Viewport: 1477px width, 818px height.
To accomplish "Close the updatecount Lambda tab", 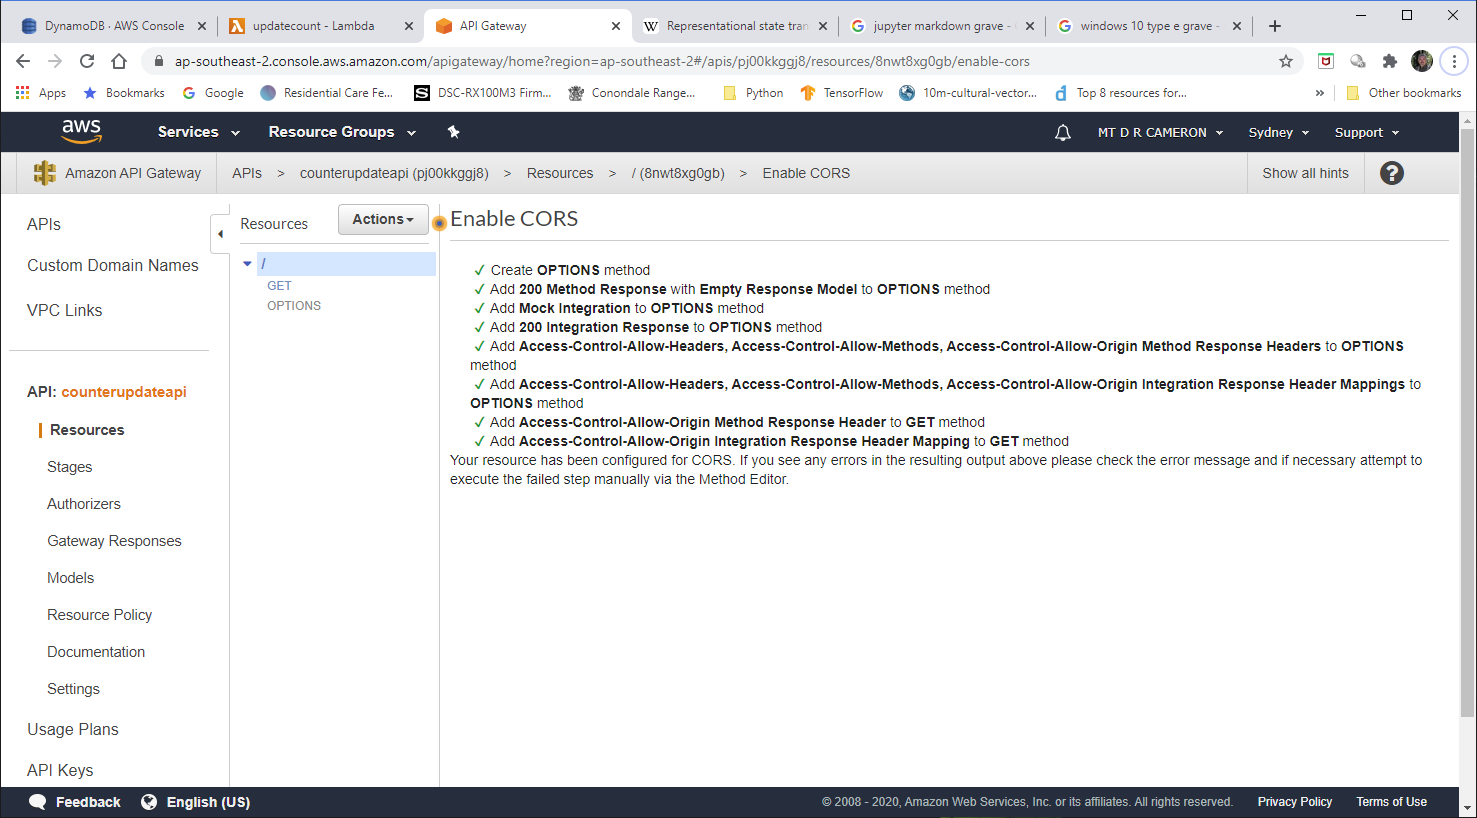I will (409, 26).
